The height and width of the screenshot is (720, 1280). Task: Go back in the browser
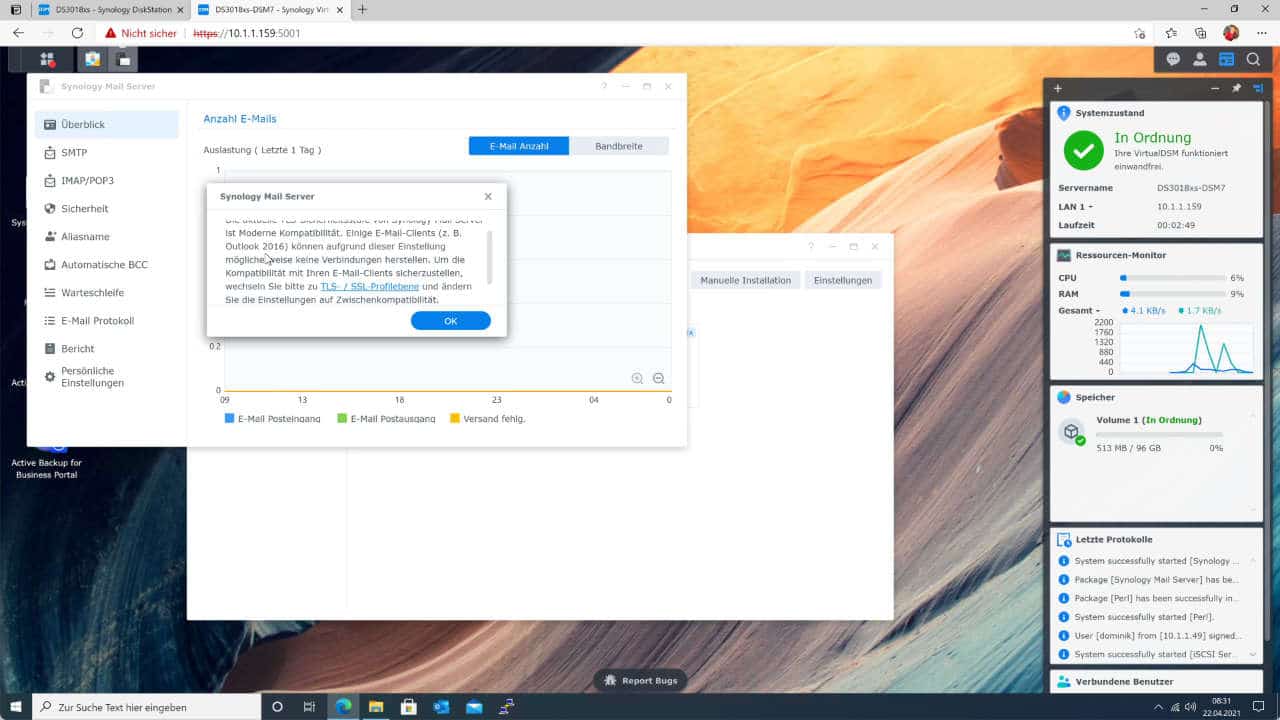[x=18, y=33]
